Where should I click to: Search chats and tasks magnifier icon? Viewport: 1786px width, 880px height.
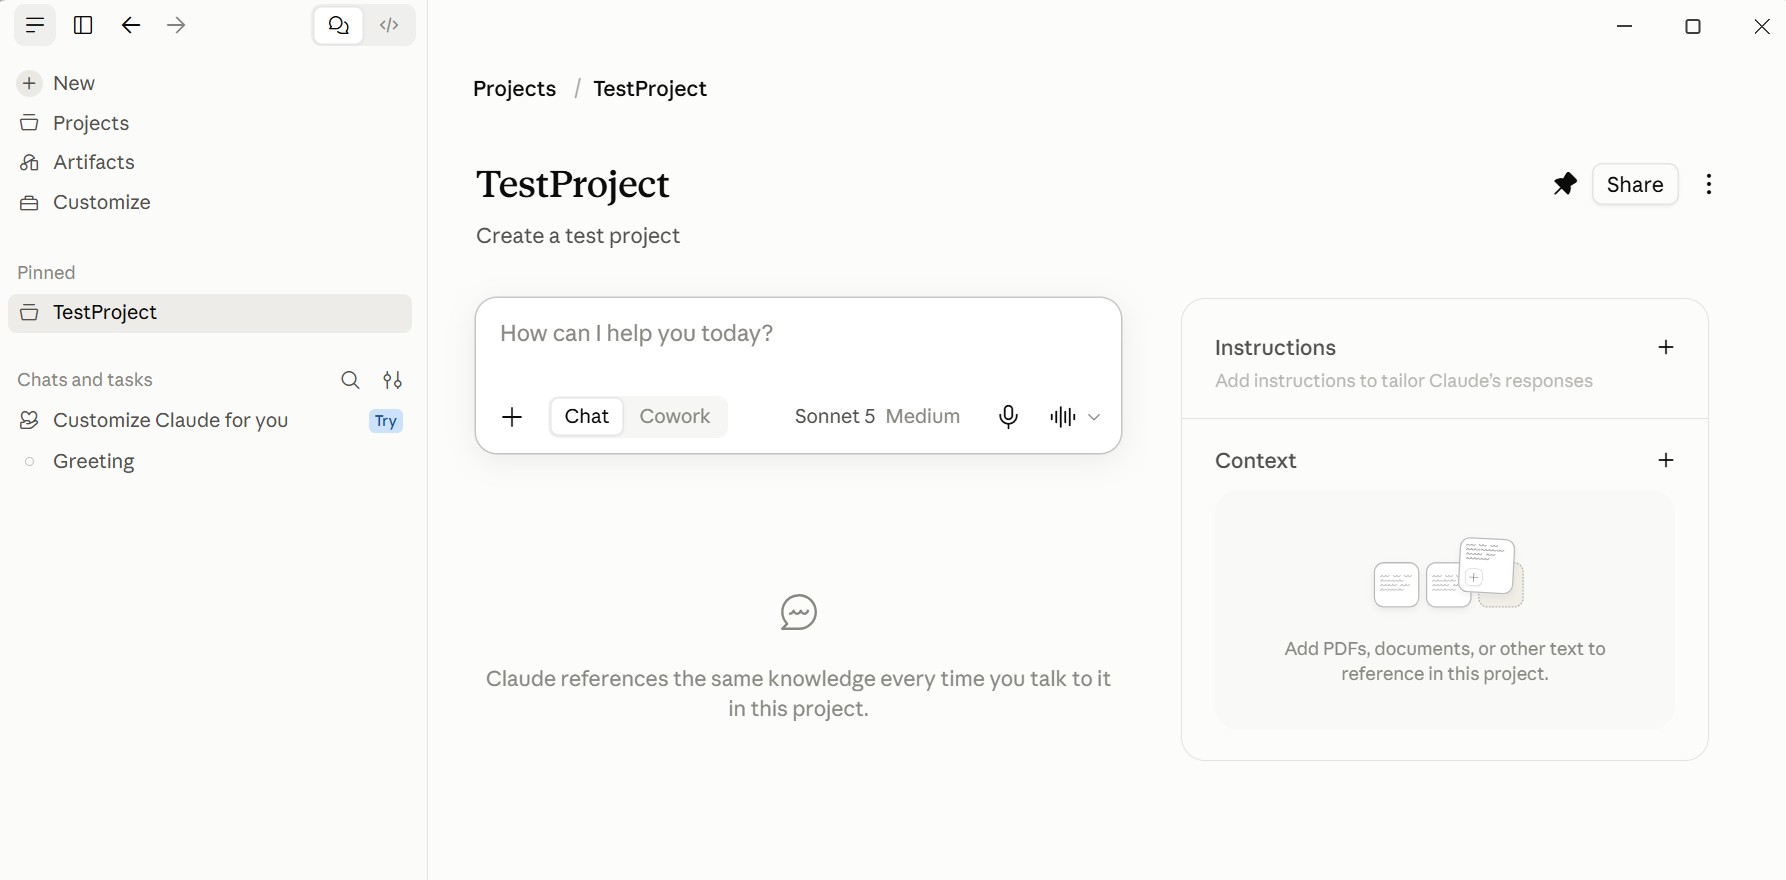pos(350,380)
